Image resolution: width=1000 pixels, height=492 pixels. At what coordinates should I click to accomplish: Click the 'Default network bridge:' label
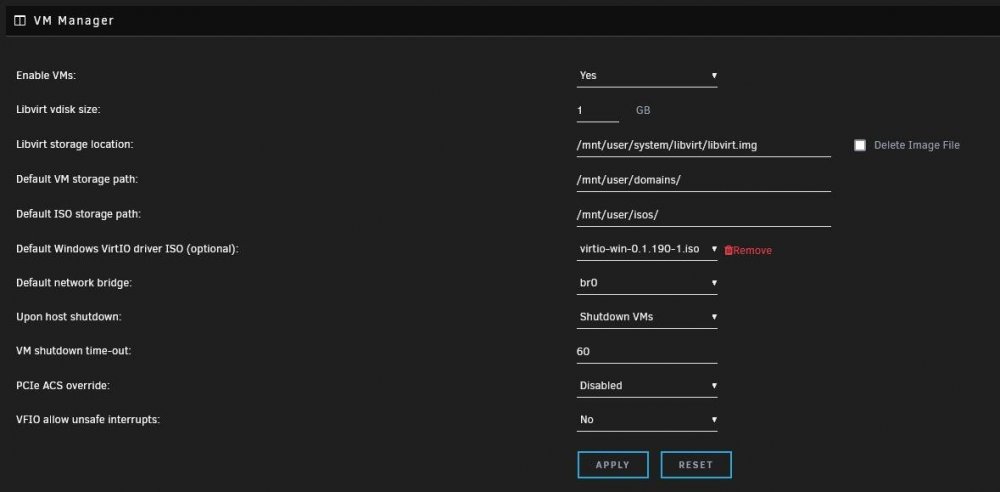74,283
